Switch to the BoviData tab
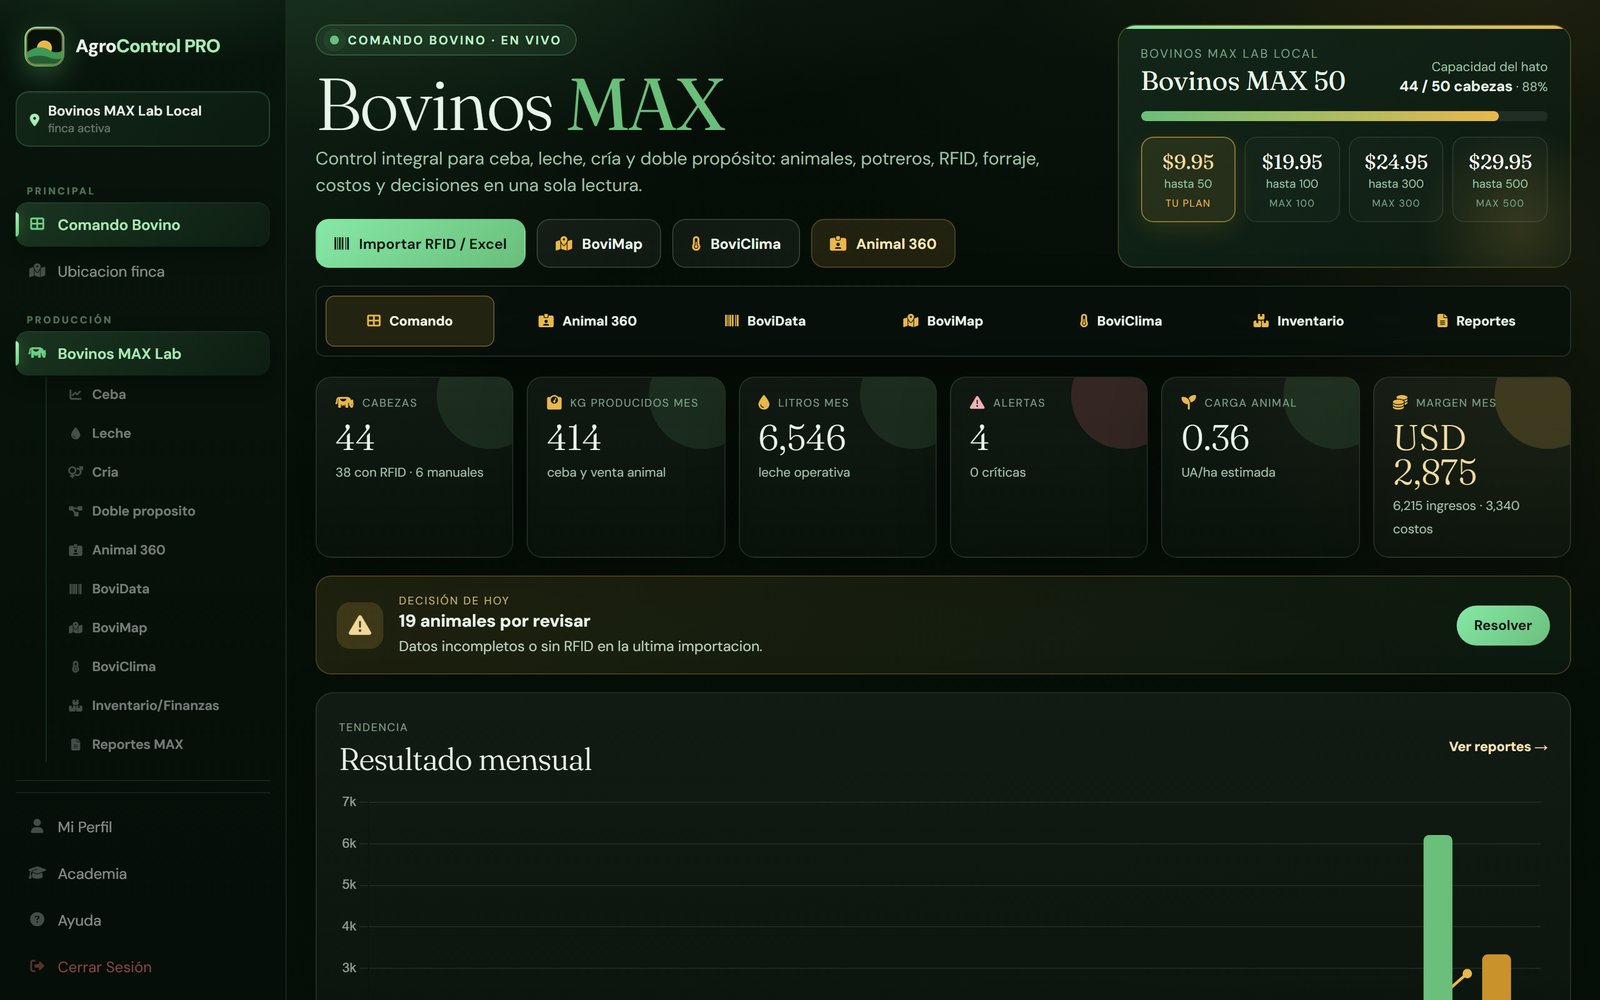1600x1000 pixels. 765,321
